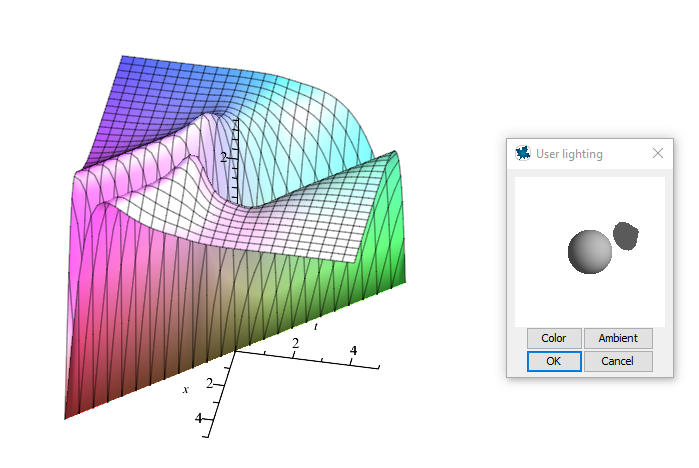Click the User lighting title bar text
The image size is (699, 468).
point(569,154)
